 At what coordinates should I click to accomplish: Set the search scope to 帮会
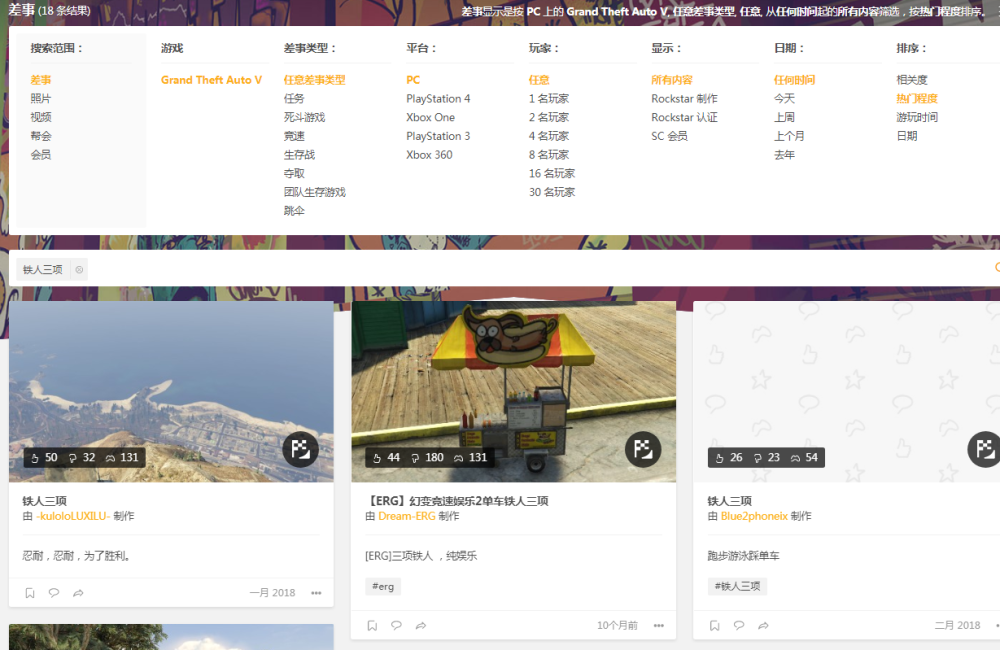tap(41, 136)
